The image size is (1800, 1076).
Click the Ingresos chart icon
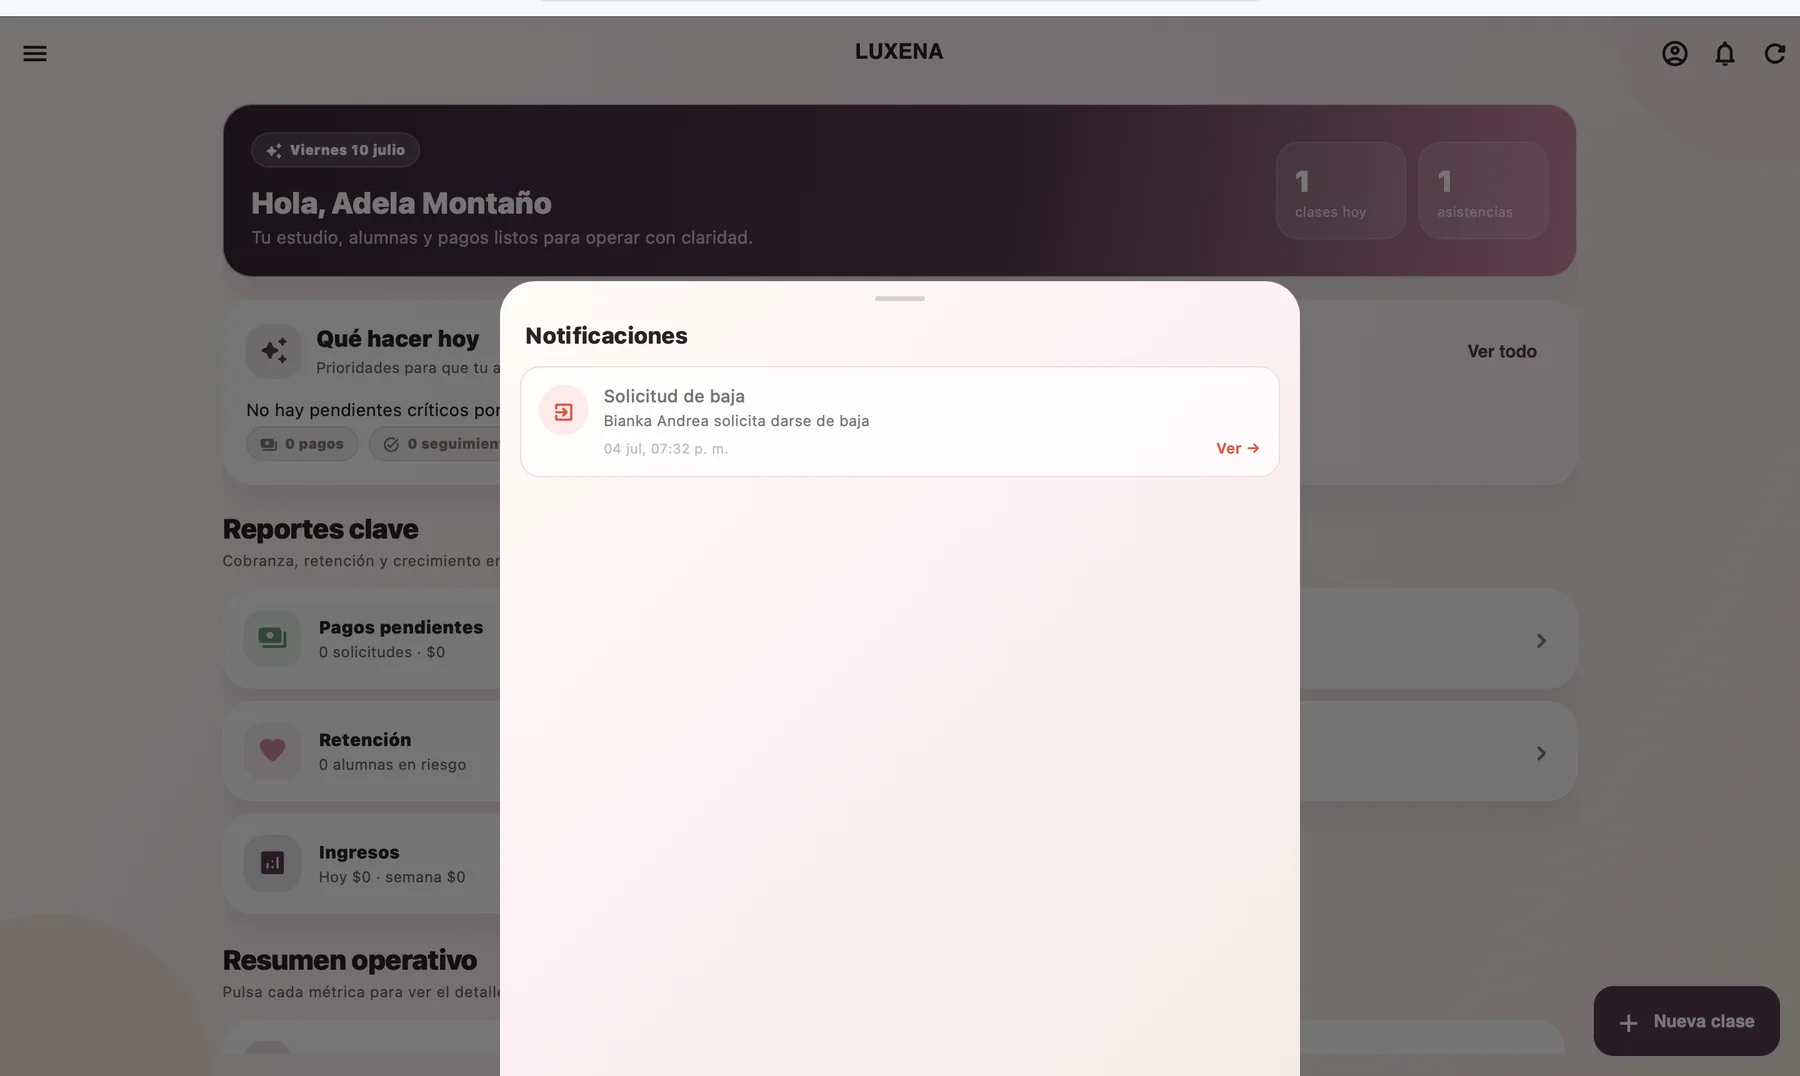point(272,863)
